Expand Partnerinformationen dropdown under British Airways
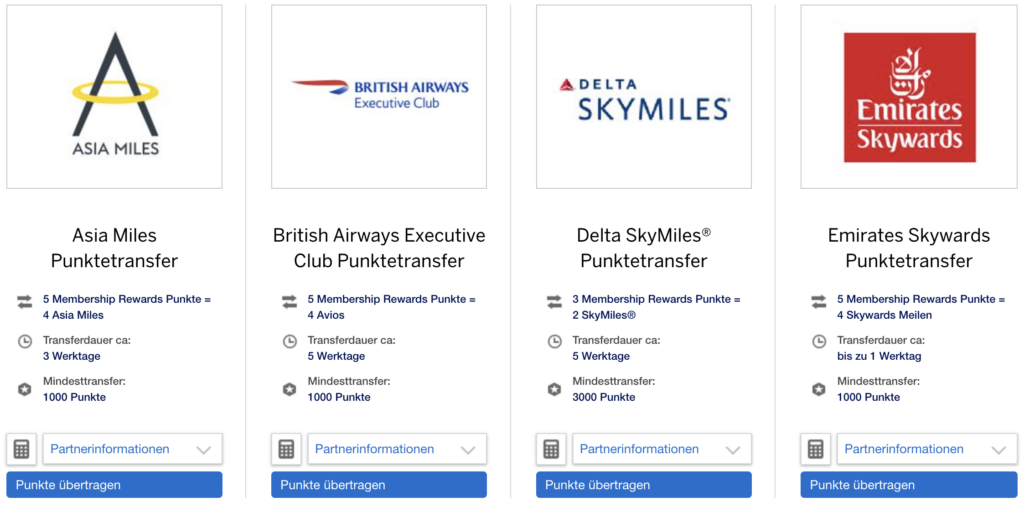The width and height of the screenshot is (1024, 507). (397, 450)
